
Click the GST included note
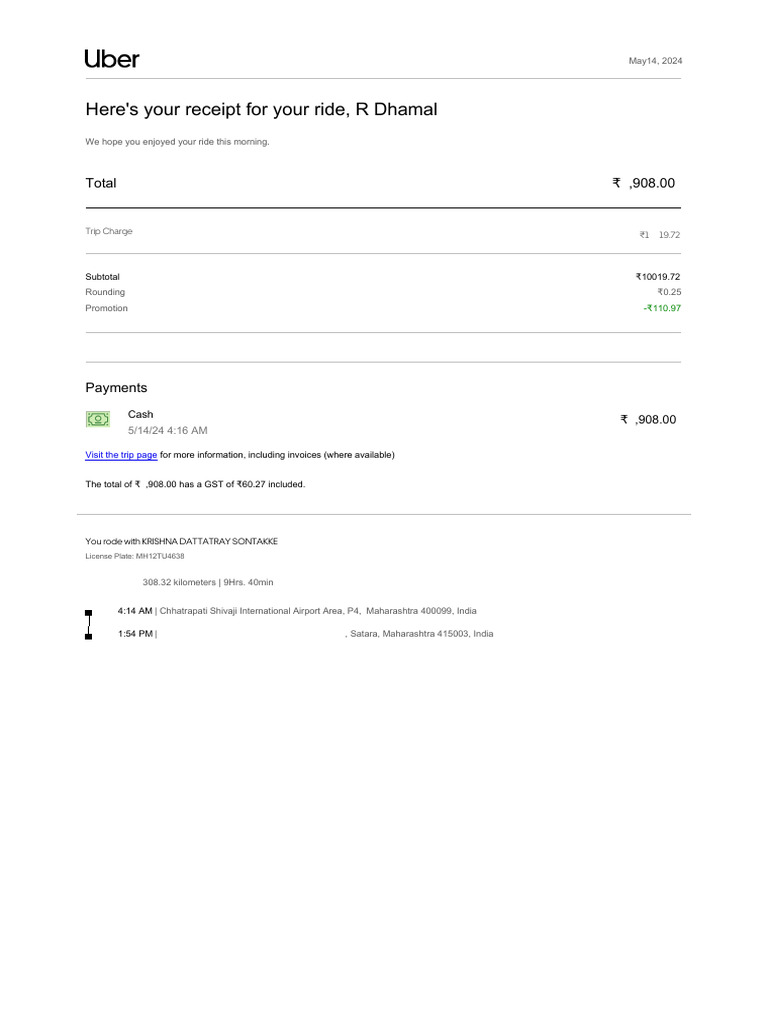coord(195,484)
